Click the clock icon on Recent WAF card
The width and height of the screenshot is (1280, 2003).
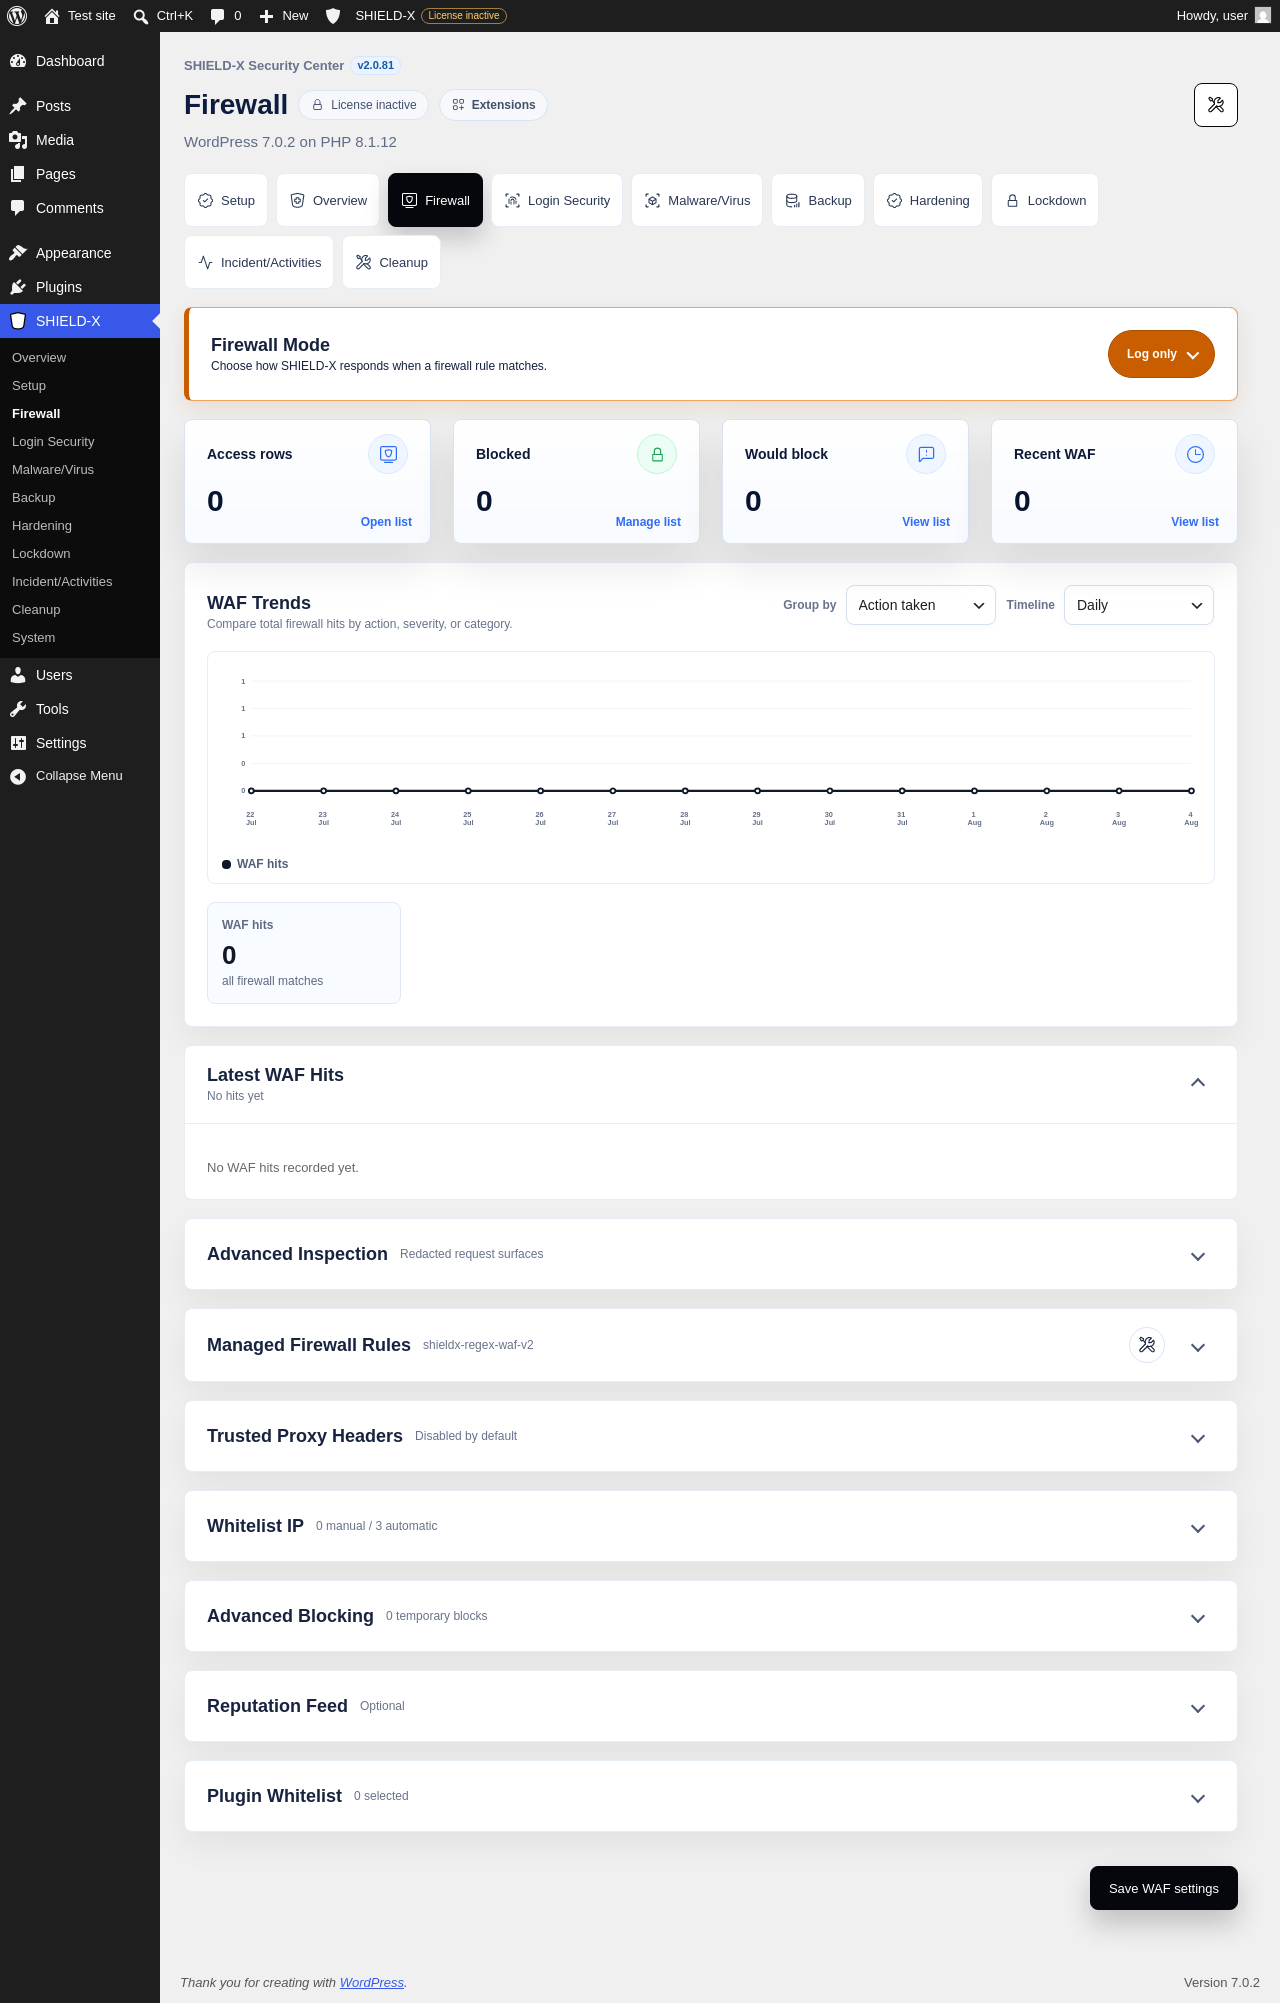coord(1195,454)
